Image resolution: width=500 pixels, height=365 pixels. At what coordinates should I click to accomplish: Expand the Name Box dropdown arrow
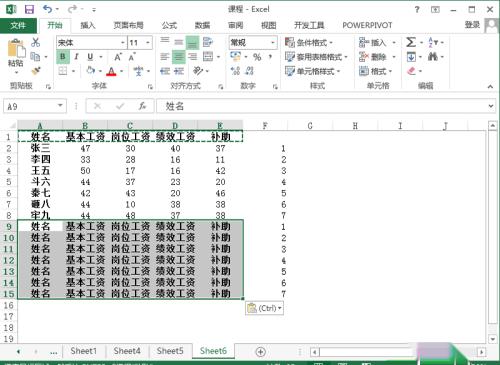pyautogui.click(x=60, y=106)
